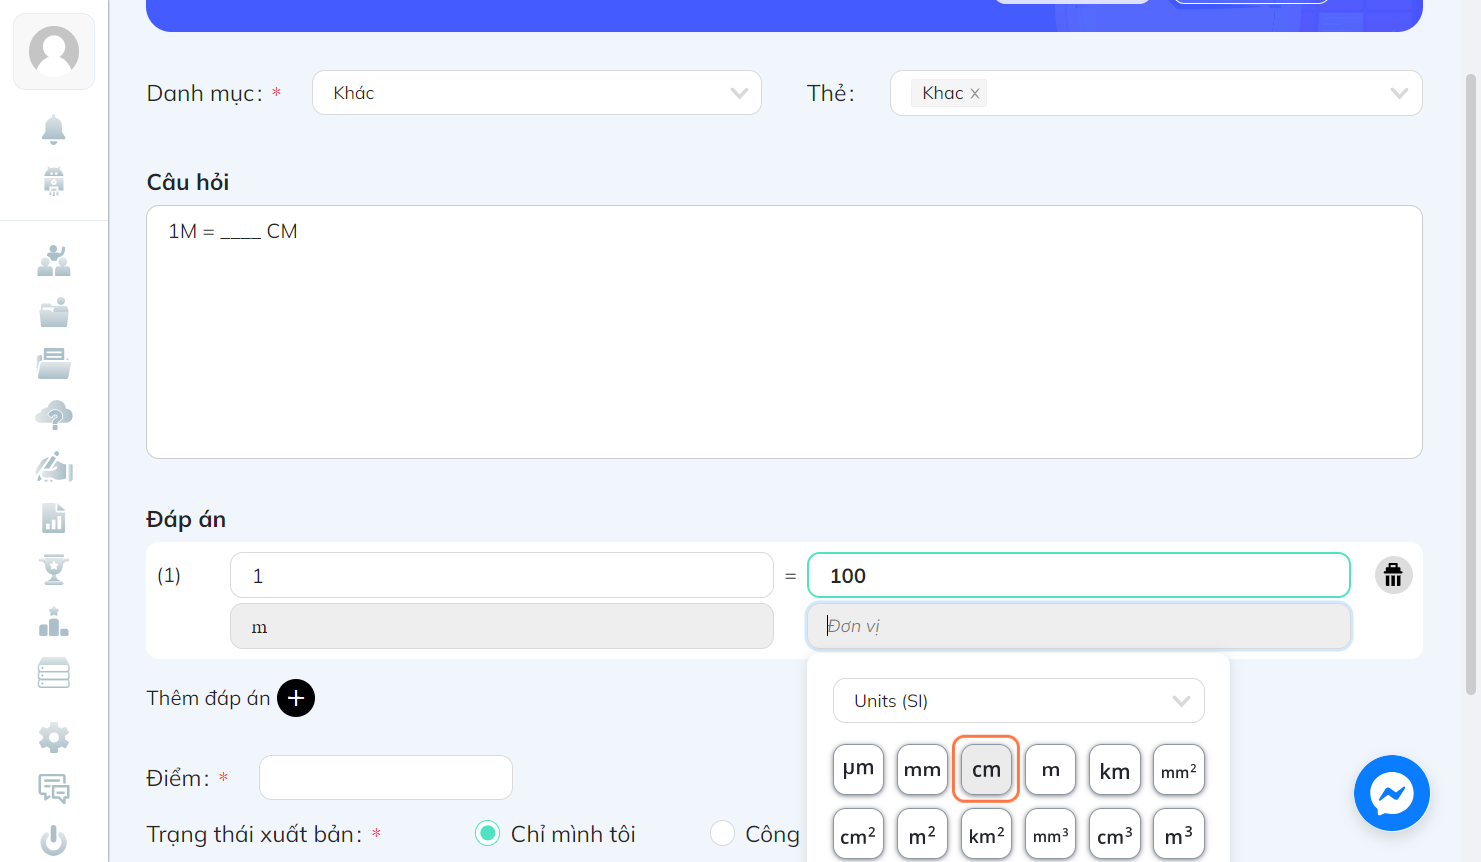Add another answer with plus button
Image resolution: width=1481 pixels, height=862 pixels.
coord(296,698)
